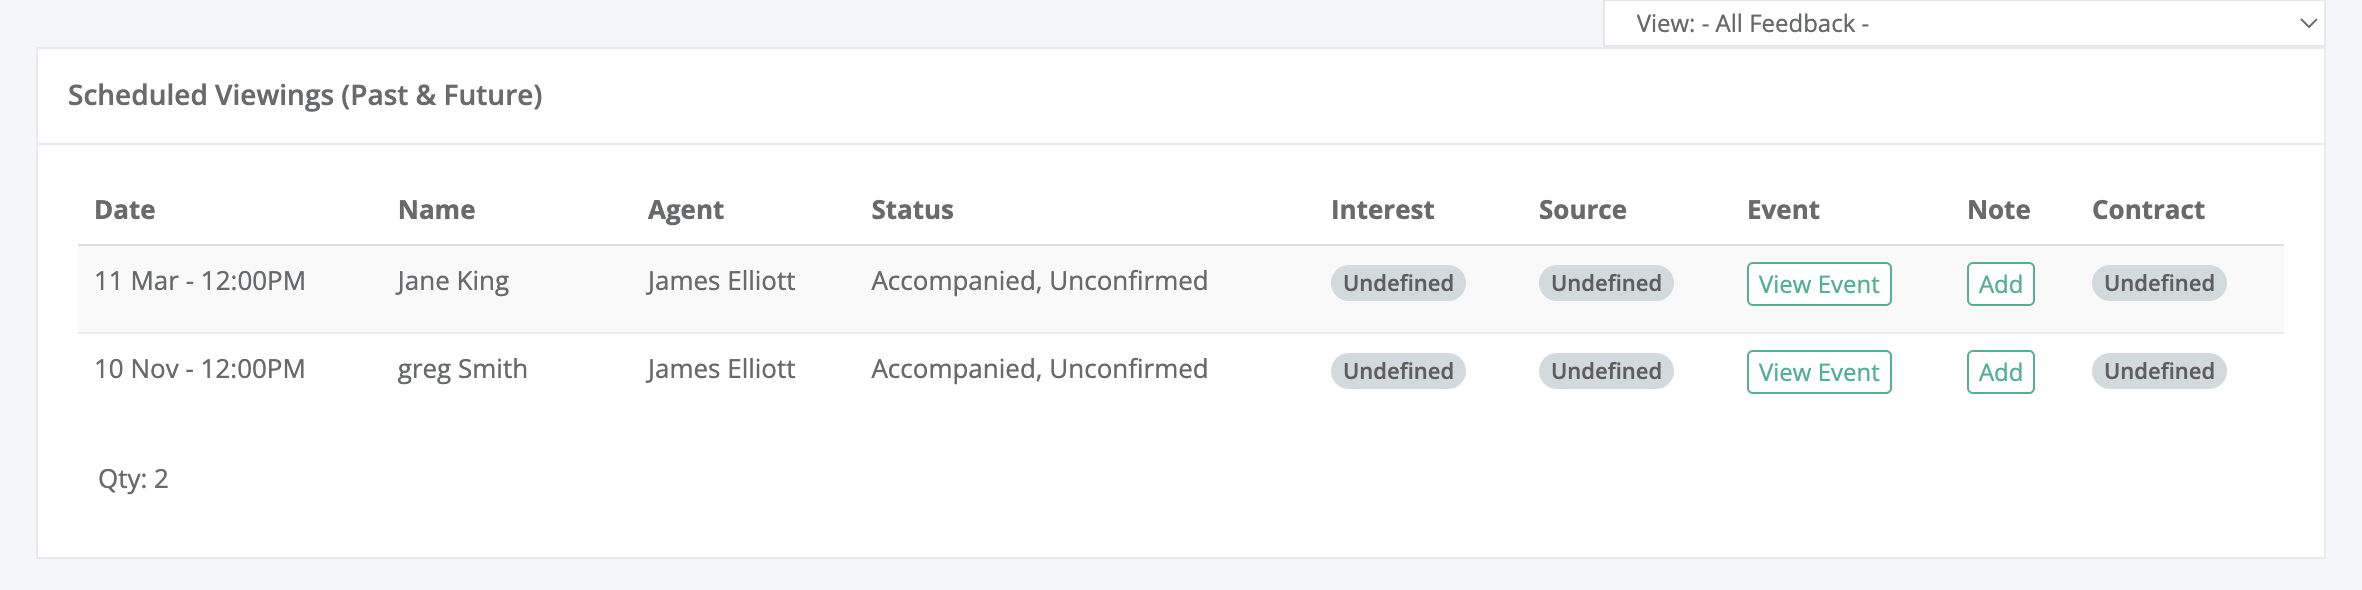
Task: View Event for greg Smith viewing
Action: [1819, 372]
